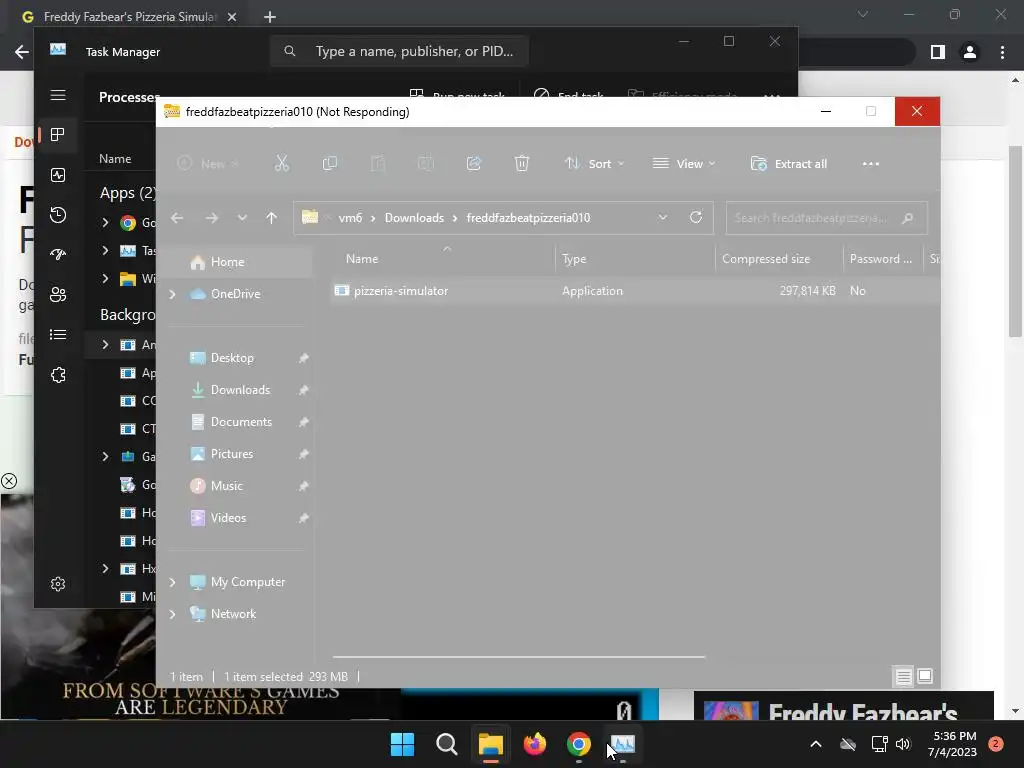Image resolution: width=1024 pixels, height=768 pixels.
Task: Open the See more ellipsis in Explorer toolbar
Action: [x=871, y=164]
